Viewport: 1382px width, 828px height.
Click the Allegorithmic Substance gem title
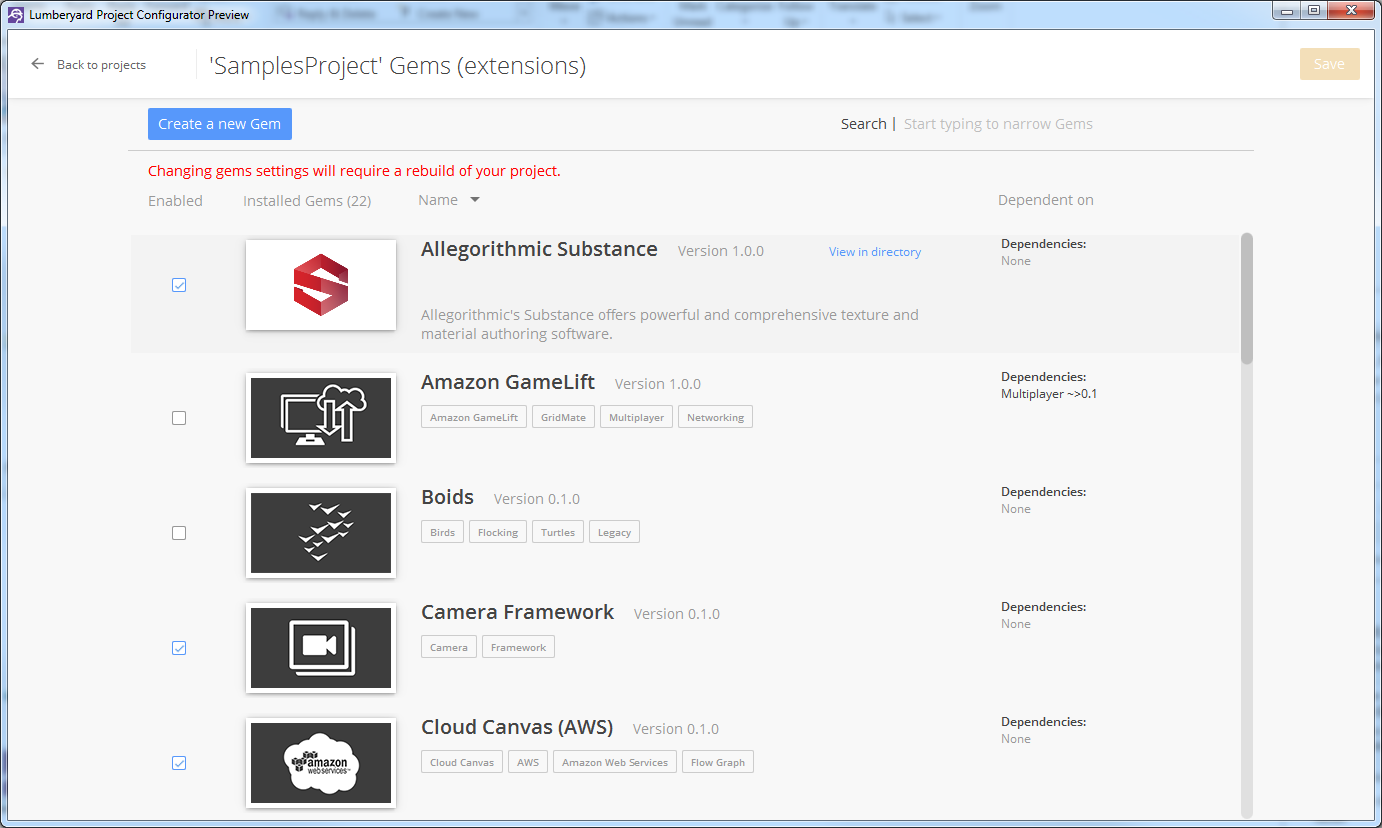tap(539, 249)
